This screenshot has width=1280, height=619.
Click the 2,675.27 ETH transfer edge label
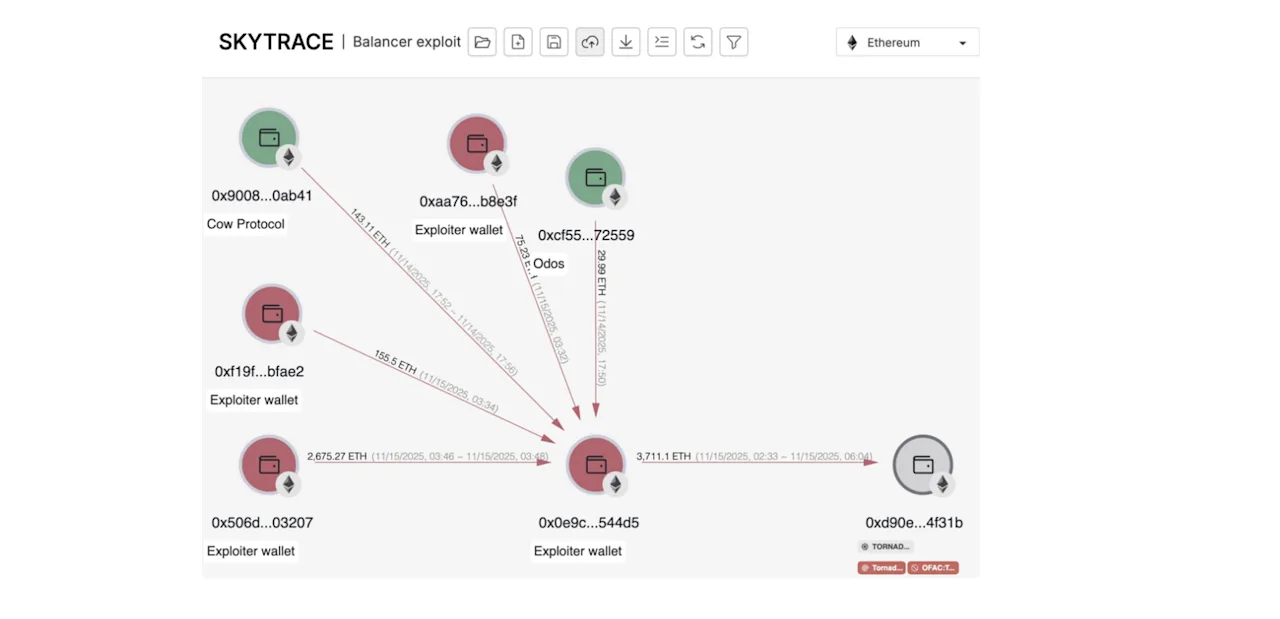pyautogui.click(x=337, y=456)
